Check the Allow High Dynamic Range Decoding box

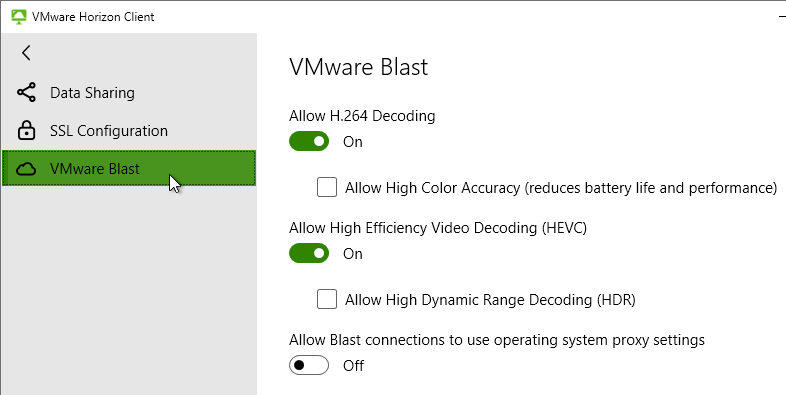[x=327, y=299]
